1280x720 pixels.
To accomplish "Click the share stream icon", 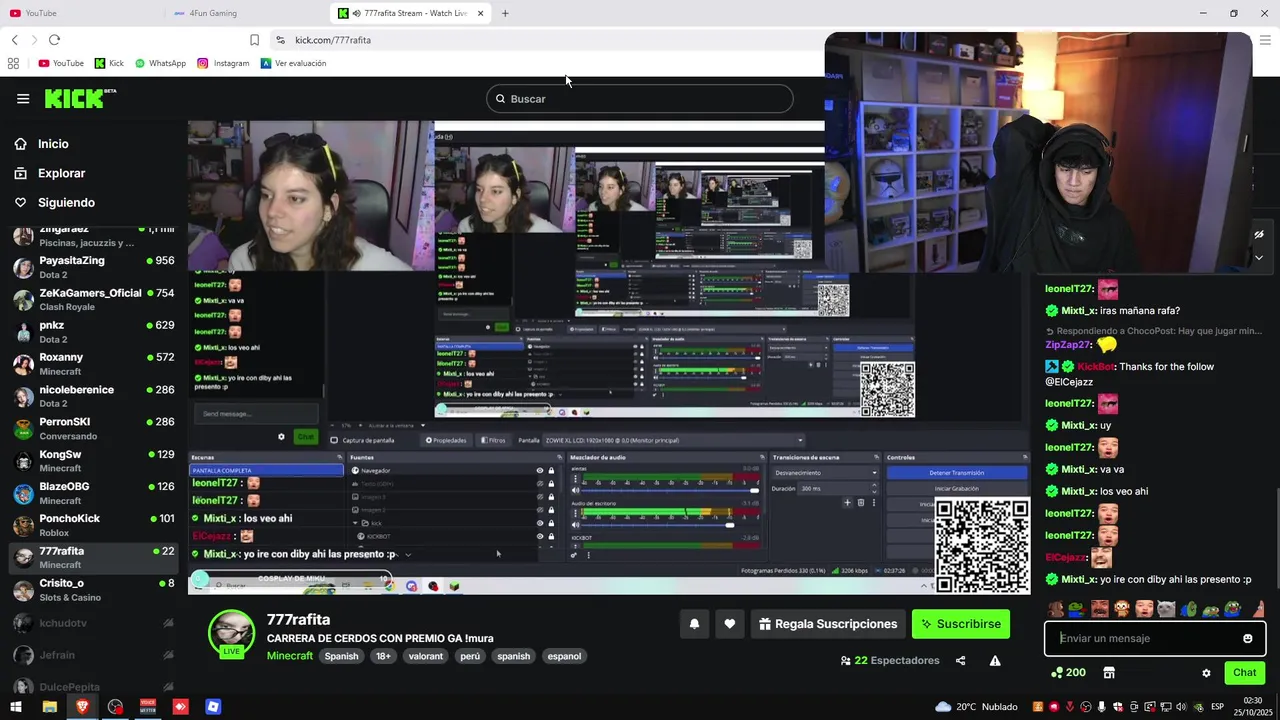I will point(961,661).
